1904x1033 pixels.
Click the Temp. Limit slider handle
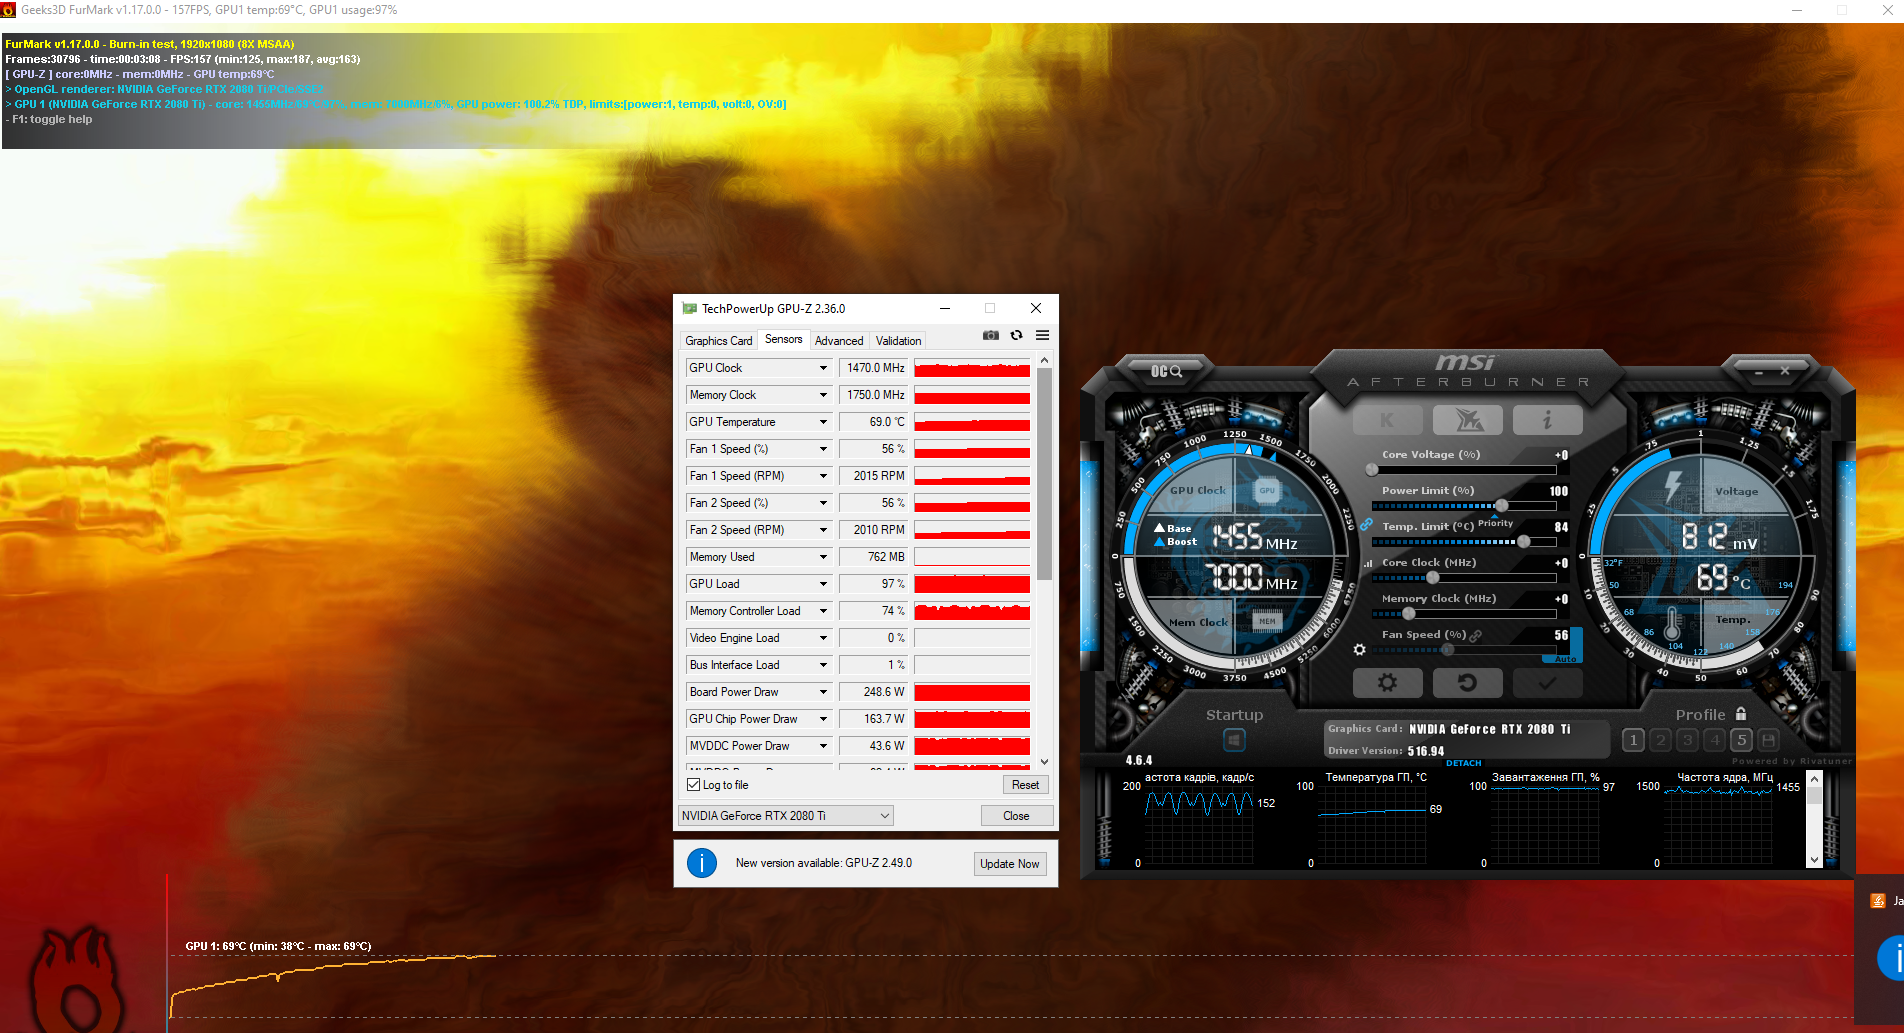tap(1524, 541)
